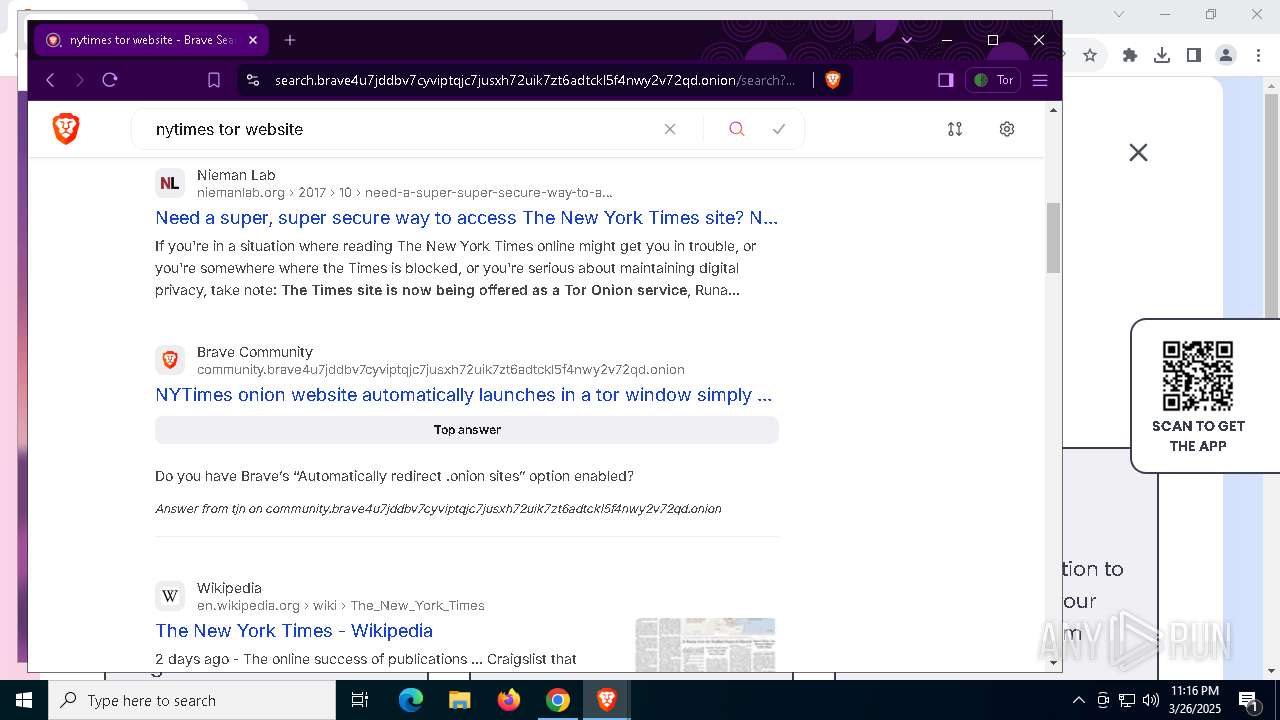The width and height of the screenshot is (1280, 720).
Task: Click the Brave Community favicon
Action: click(170, 360)
